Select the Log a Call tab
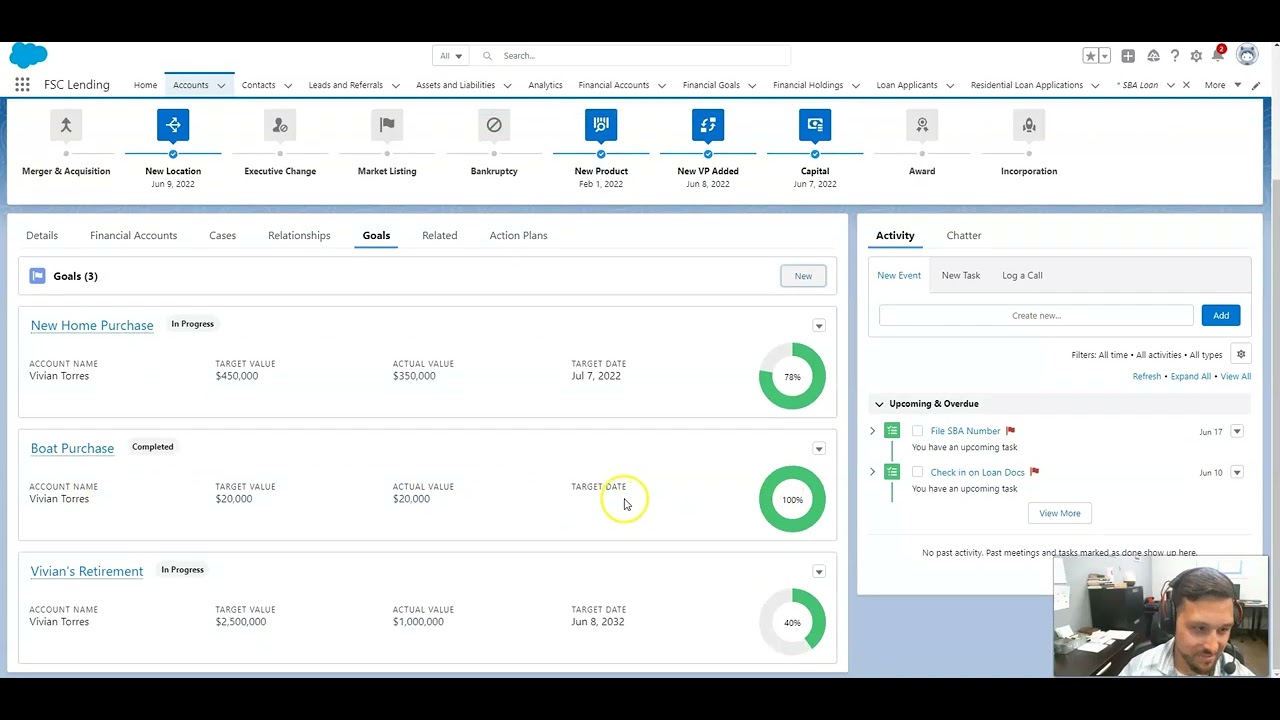This screenshot has height=720, width=1280. click(x=1022, y=275)
